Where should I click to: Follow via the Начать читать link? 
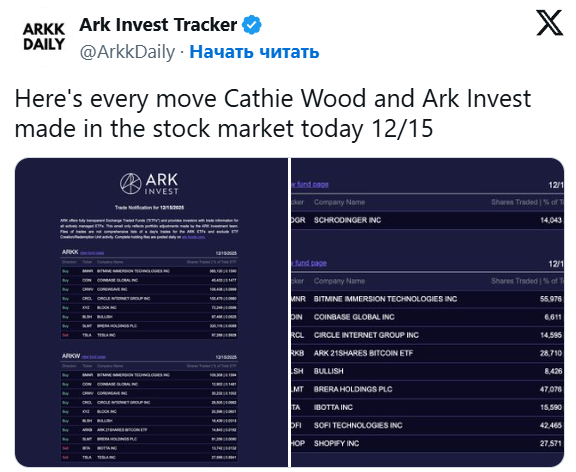pyautogui.click(x=254, y=52)
